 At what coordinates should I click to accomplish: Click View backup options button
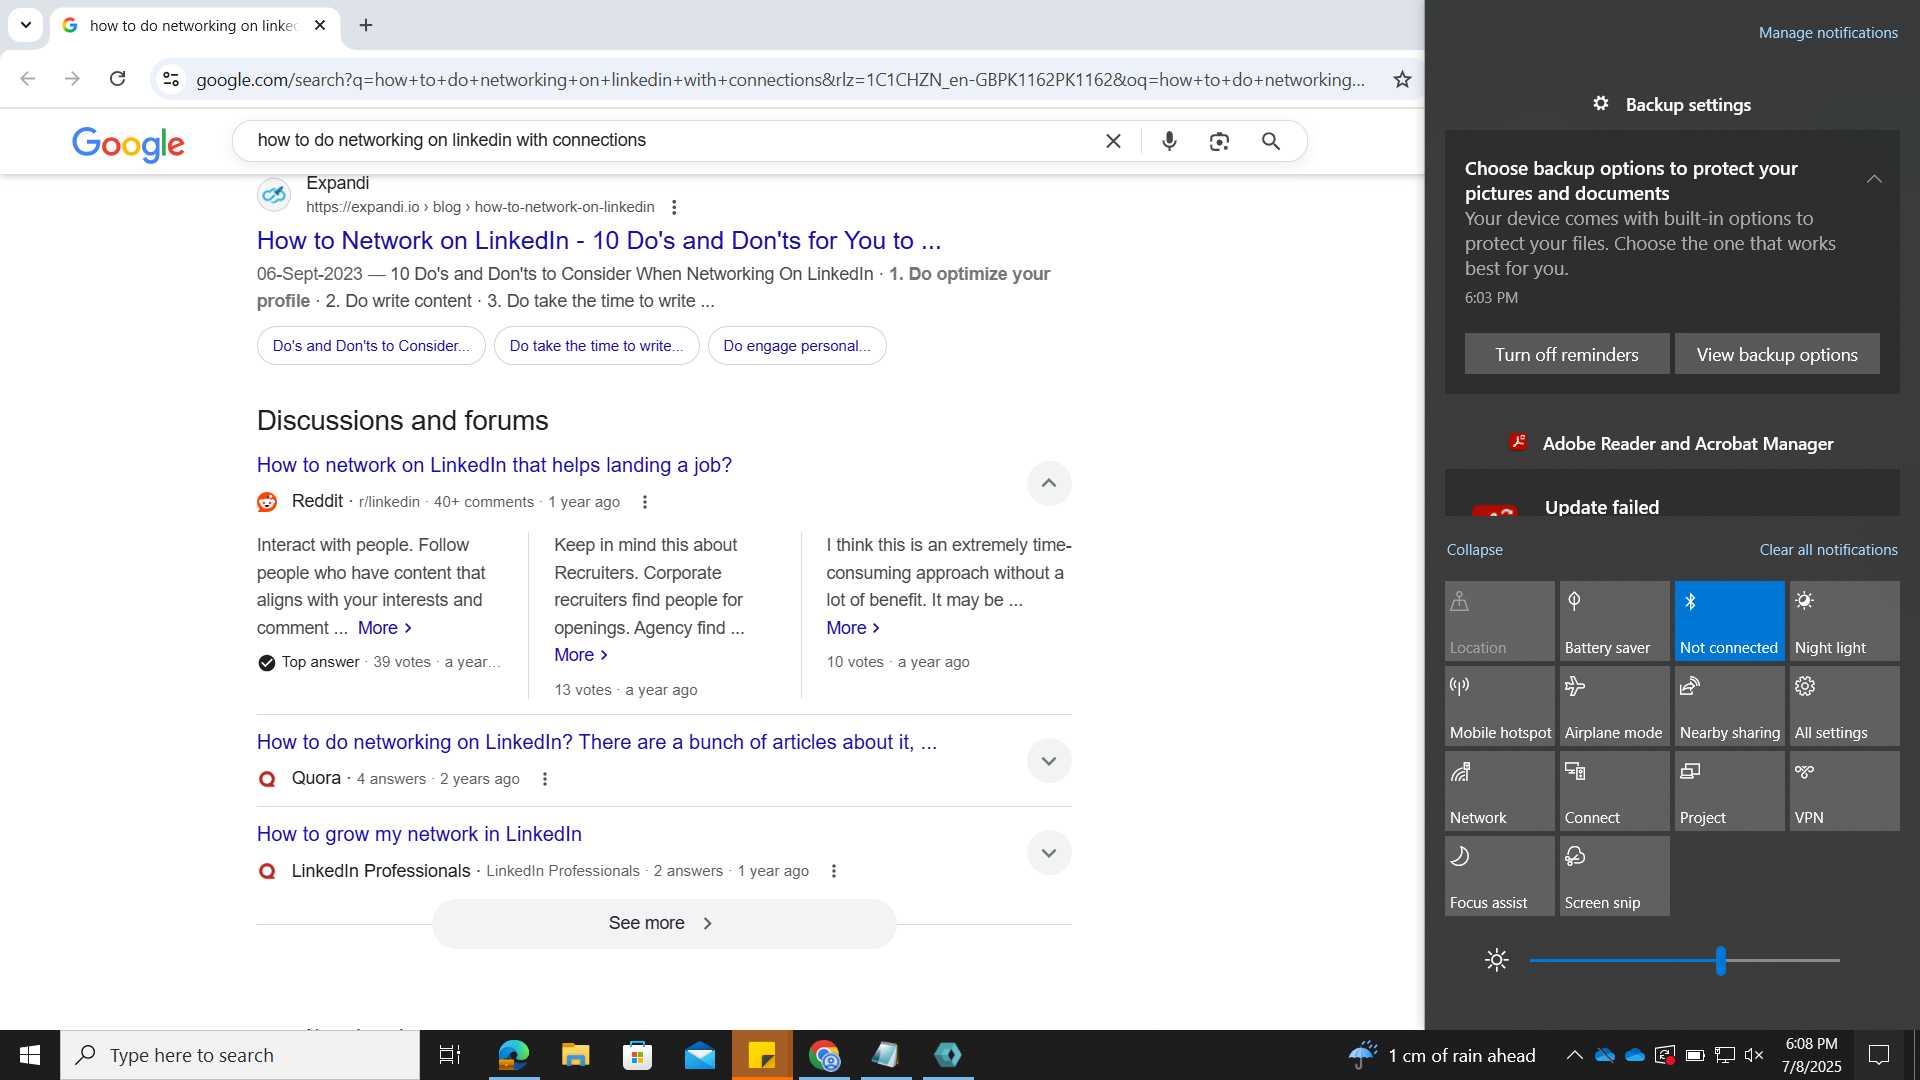click(x=1776, y=354)
